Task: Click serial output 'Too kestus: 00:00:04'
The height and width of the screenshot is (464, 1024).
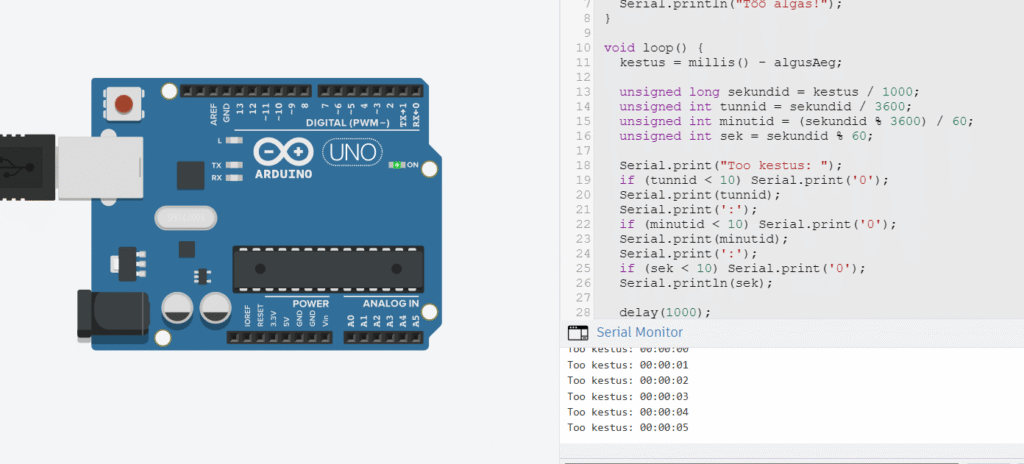Action: pos(628,412)
